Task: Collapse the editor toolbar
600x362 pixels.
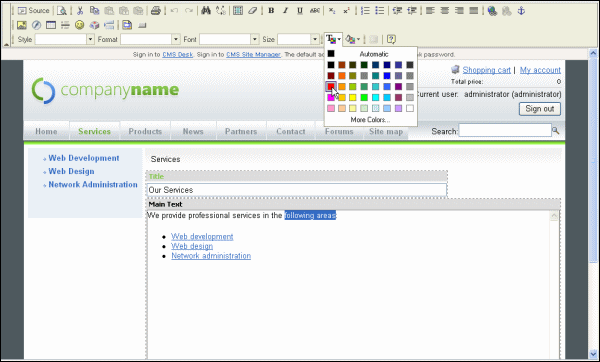Action: point(6,44)
